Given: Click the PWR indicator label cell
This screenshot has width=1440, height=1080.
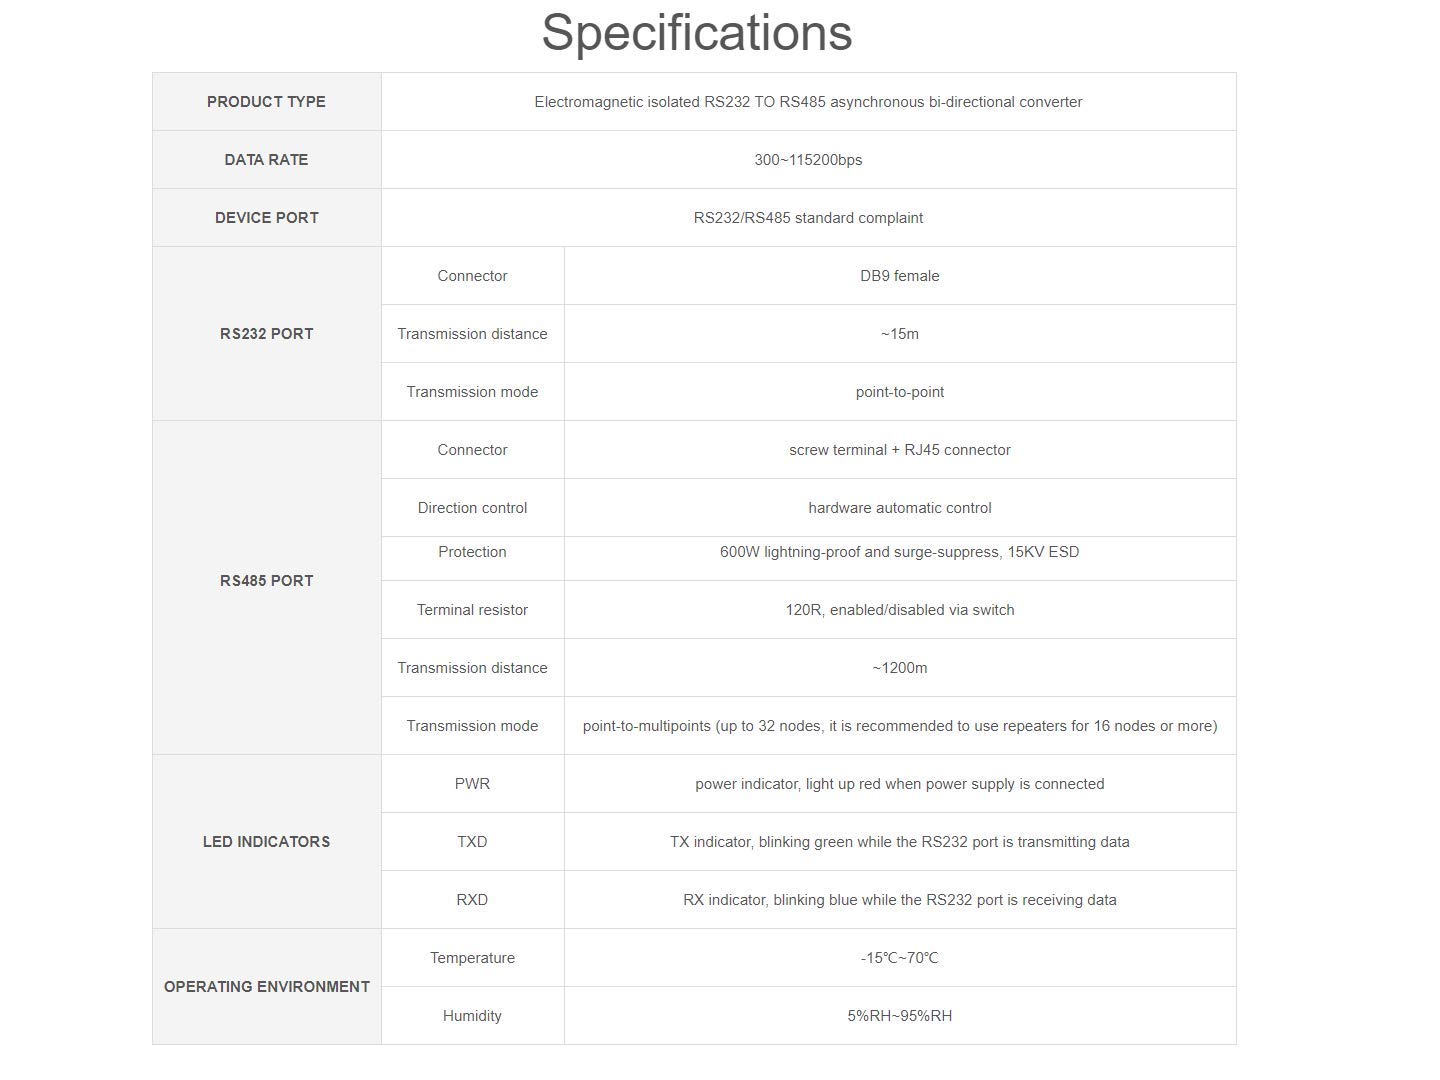Looking at the screenshot, I should 472,784.
